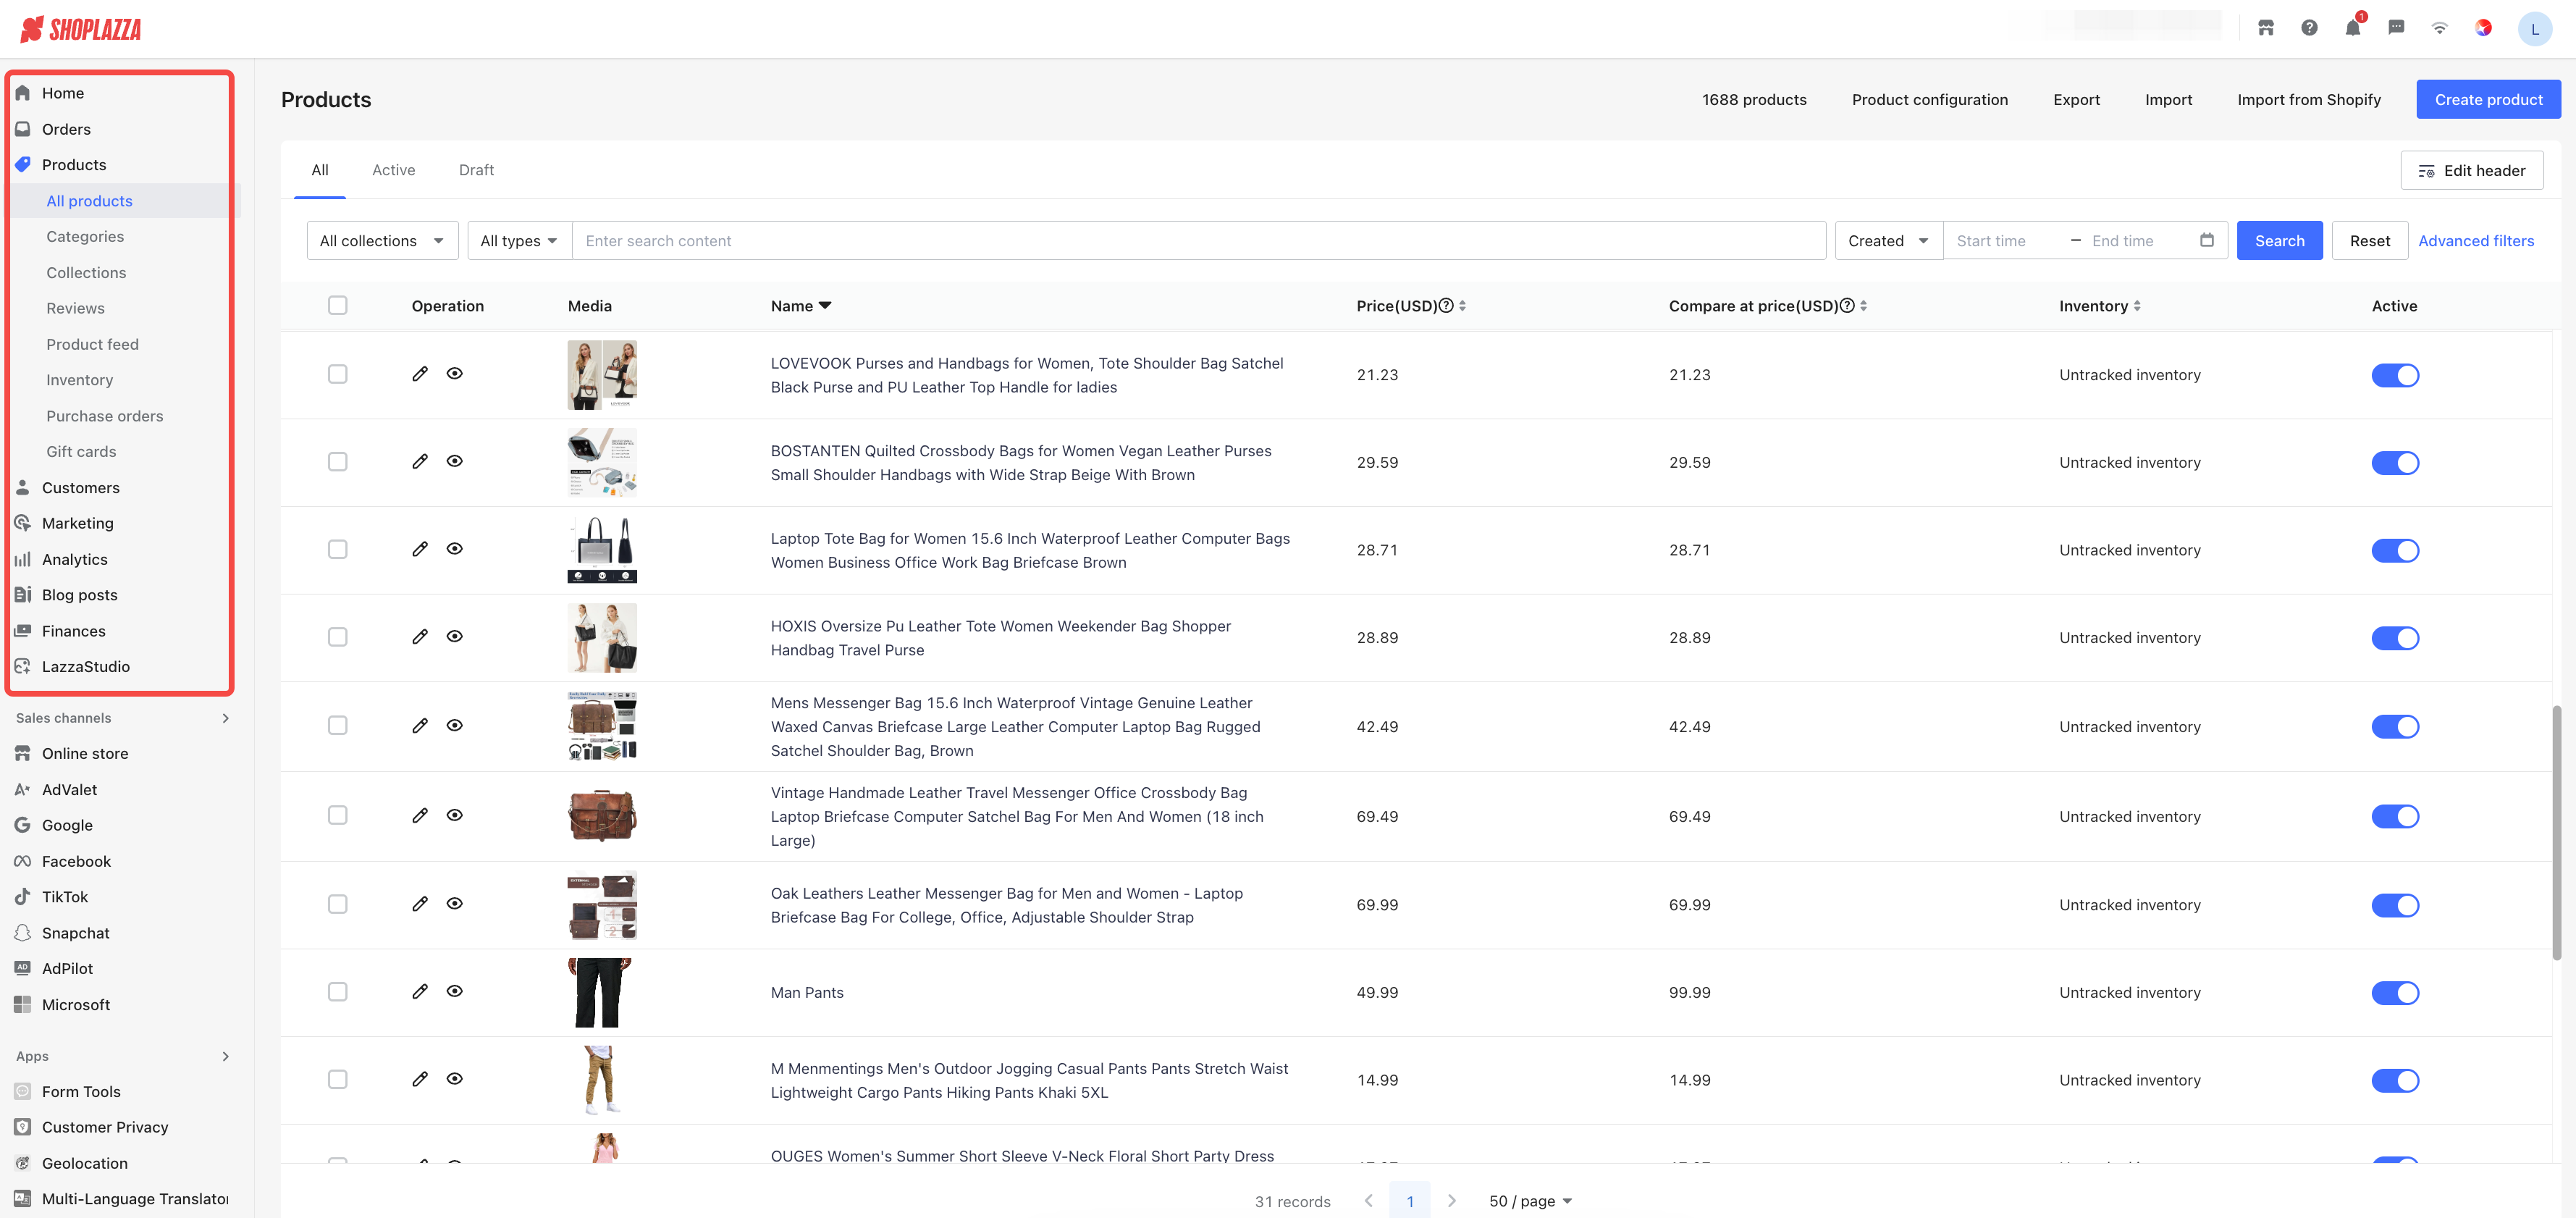The image size is (2576, 1218).
Task: Open Microsoft sales channel
Action: [75, 1004]
